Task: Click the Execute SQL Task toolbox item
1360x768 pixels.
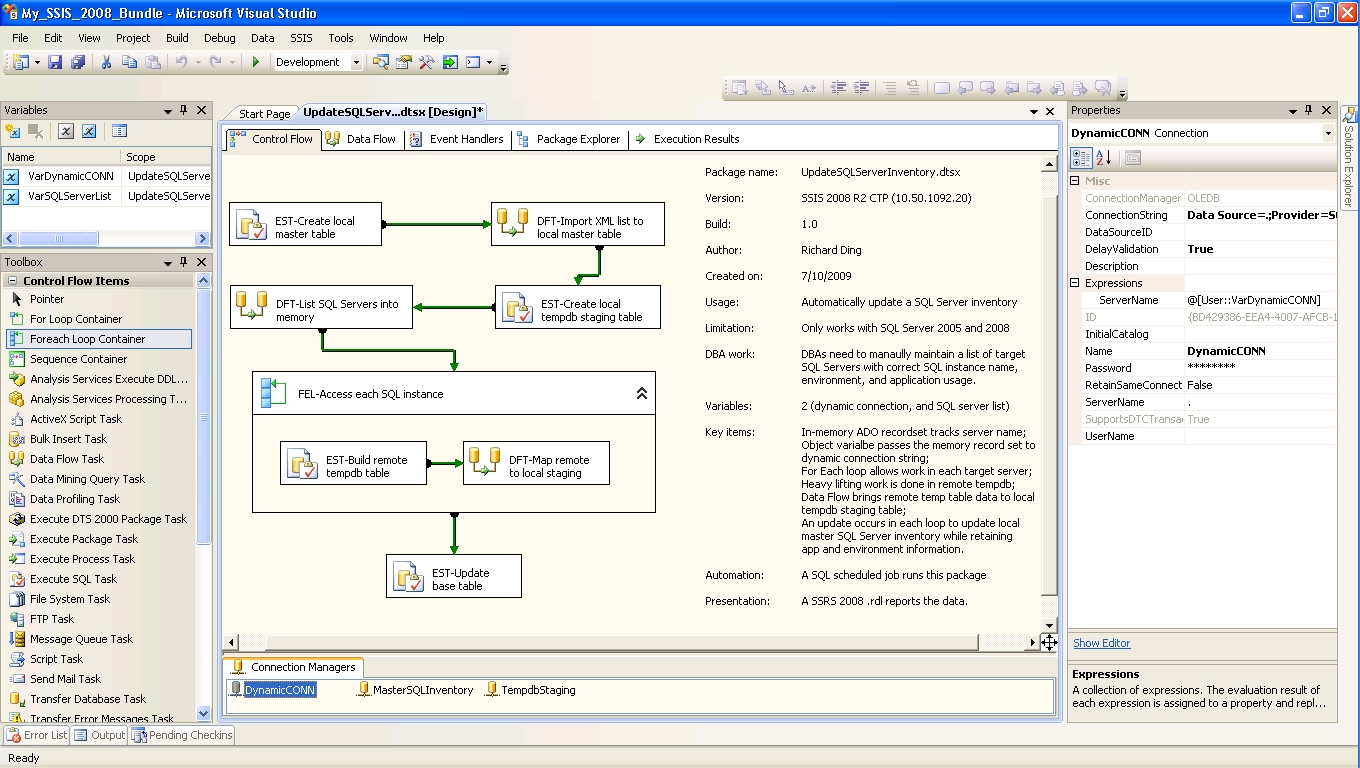Action: pyautogui.click(x=99, y=579)
